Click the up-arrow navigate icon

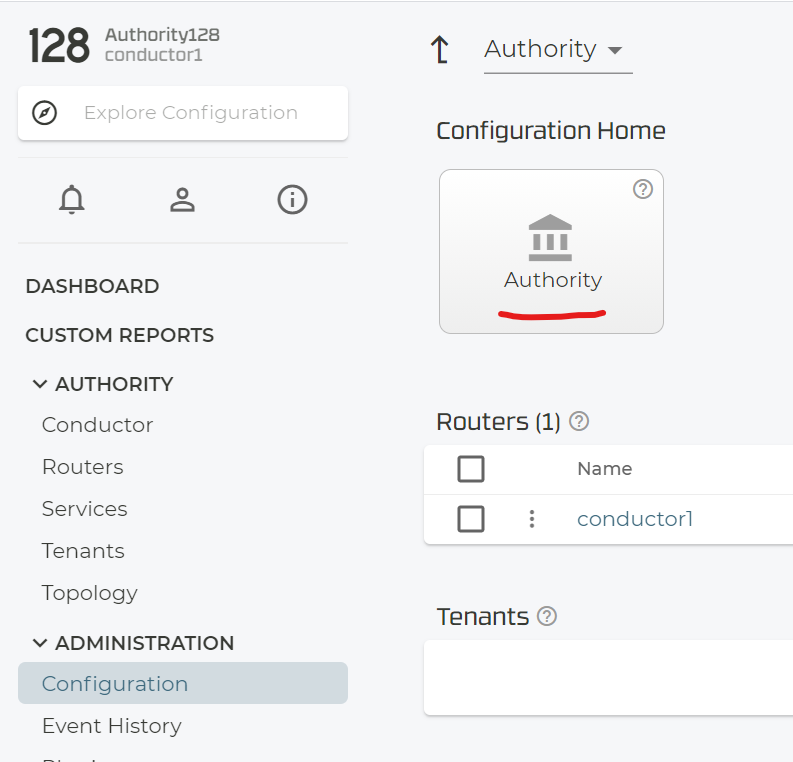tap(440, 50)
